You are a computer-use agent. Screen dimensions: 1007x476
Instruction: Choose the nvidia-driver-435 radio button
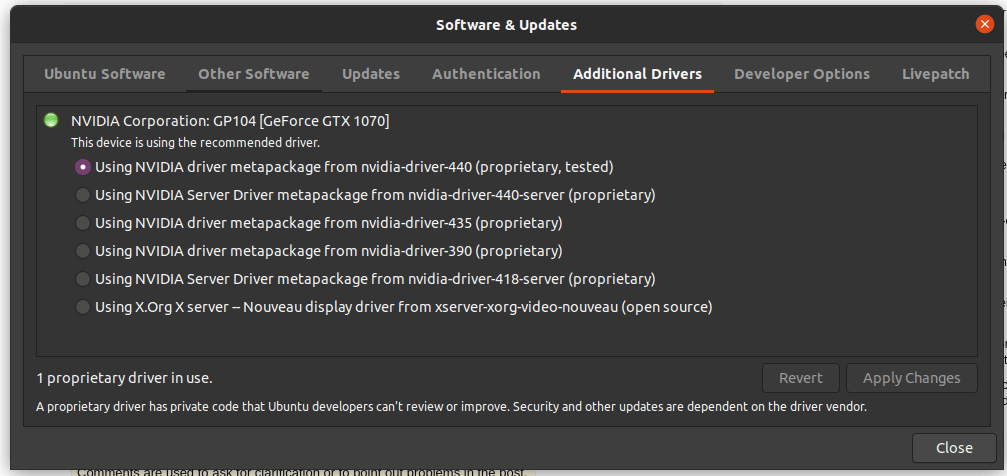pos(84,223)
